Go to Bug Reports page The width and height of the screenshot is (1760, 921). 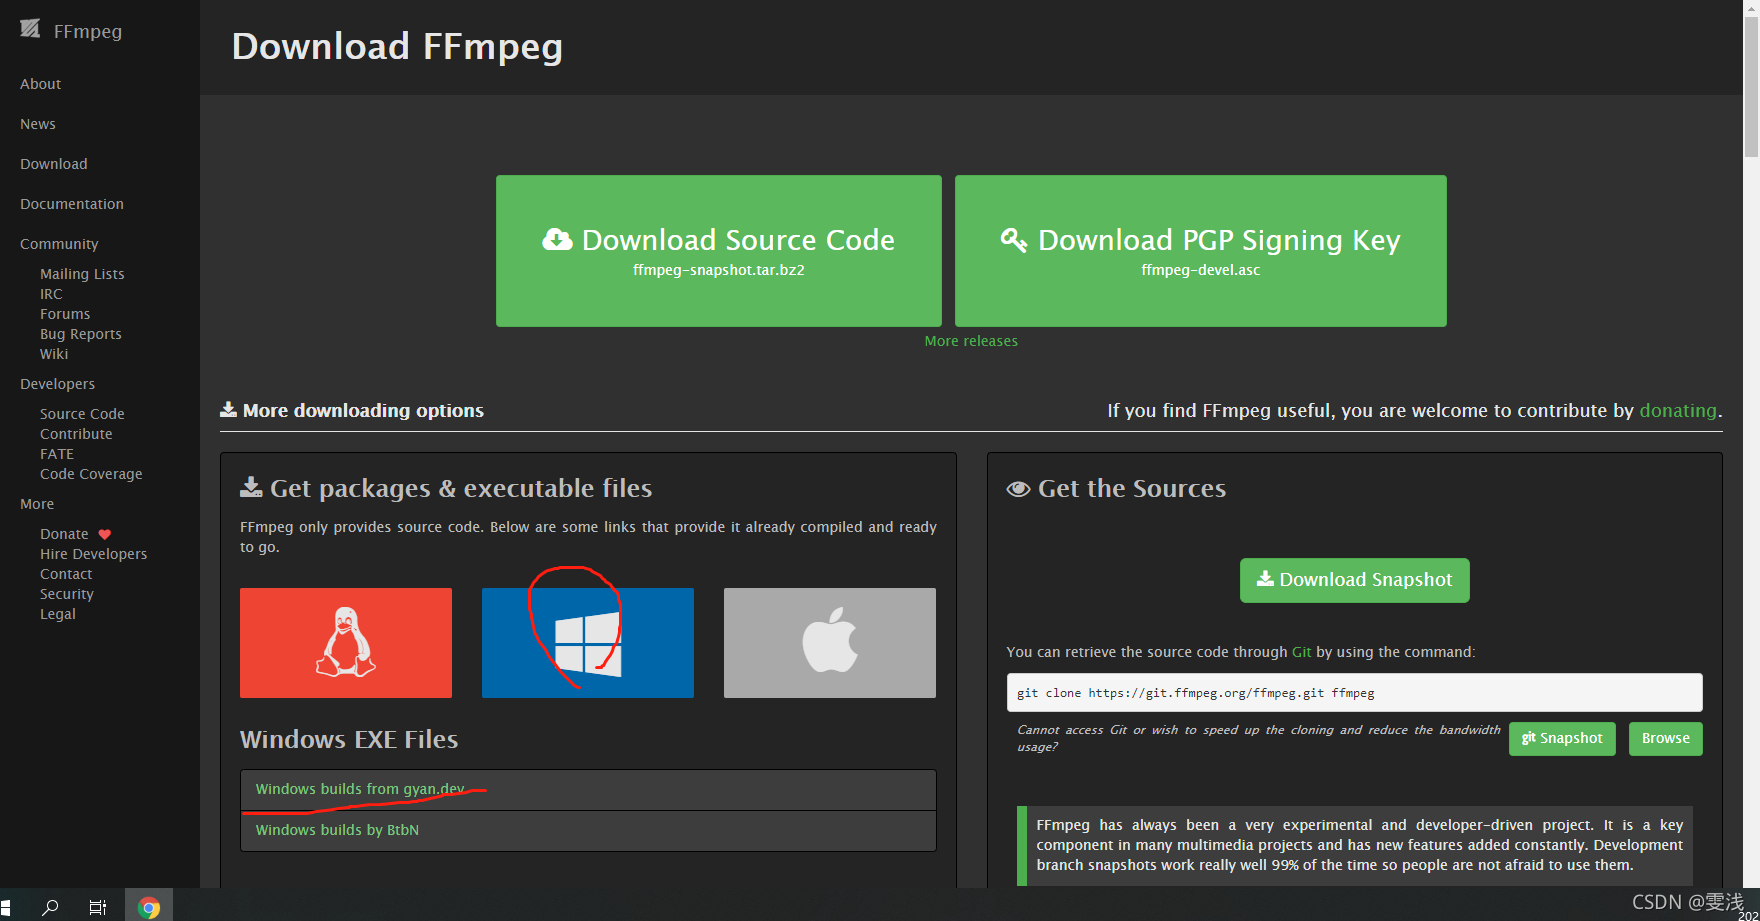pos(81,334)
